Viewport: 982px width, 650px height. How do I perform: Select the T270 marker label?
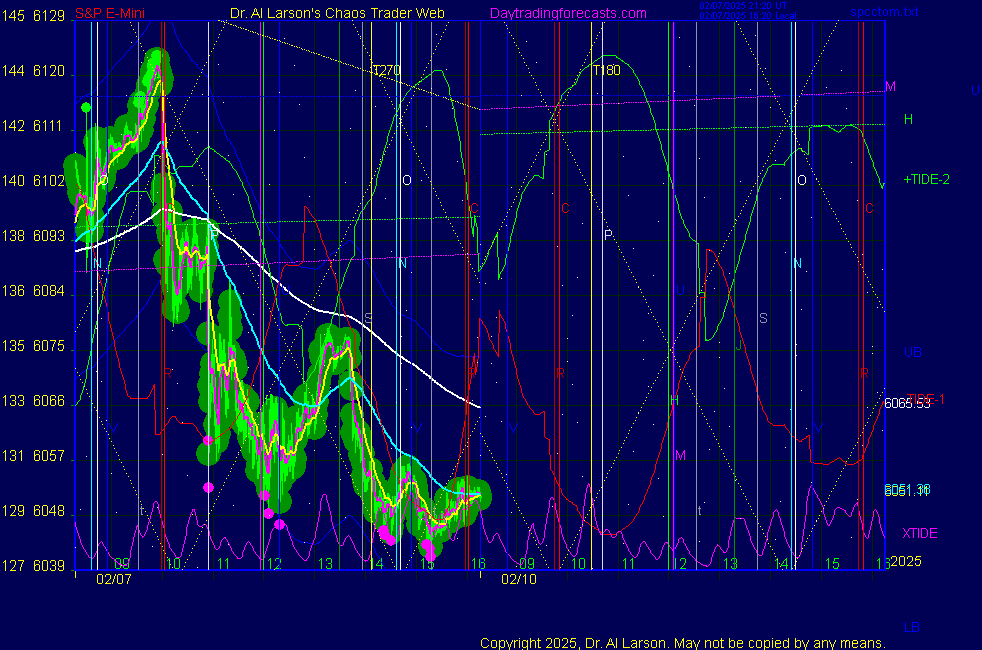click(x=385, y=71)
